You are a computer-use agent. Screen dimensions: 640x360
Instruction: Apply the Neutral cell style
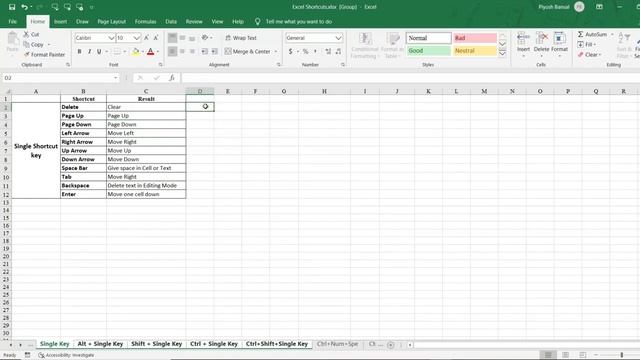[475, 51]
